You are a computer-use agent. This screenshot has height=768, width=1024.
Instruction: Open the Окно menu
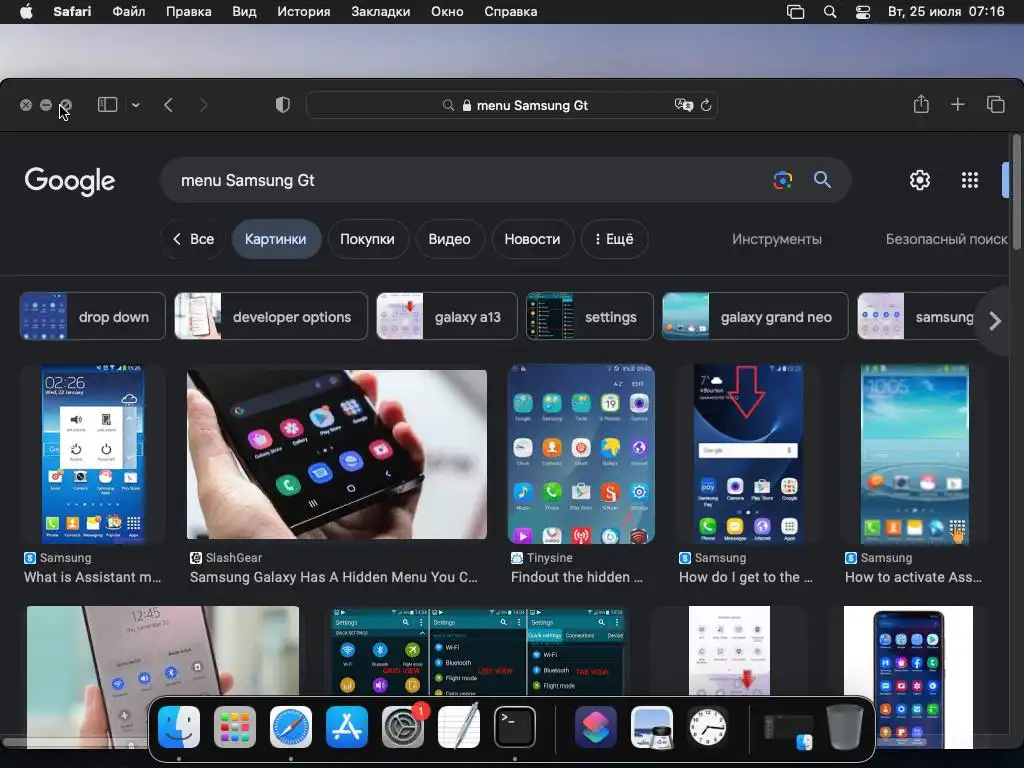click(x=447, y=12)
